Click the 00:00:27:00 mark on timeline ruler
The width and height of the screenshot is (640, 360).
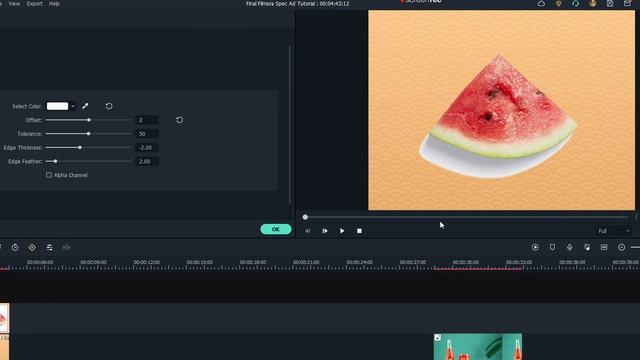tap(413, 262)
